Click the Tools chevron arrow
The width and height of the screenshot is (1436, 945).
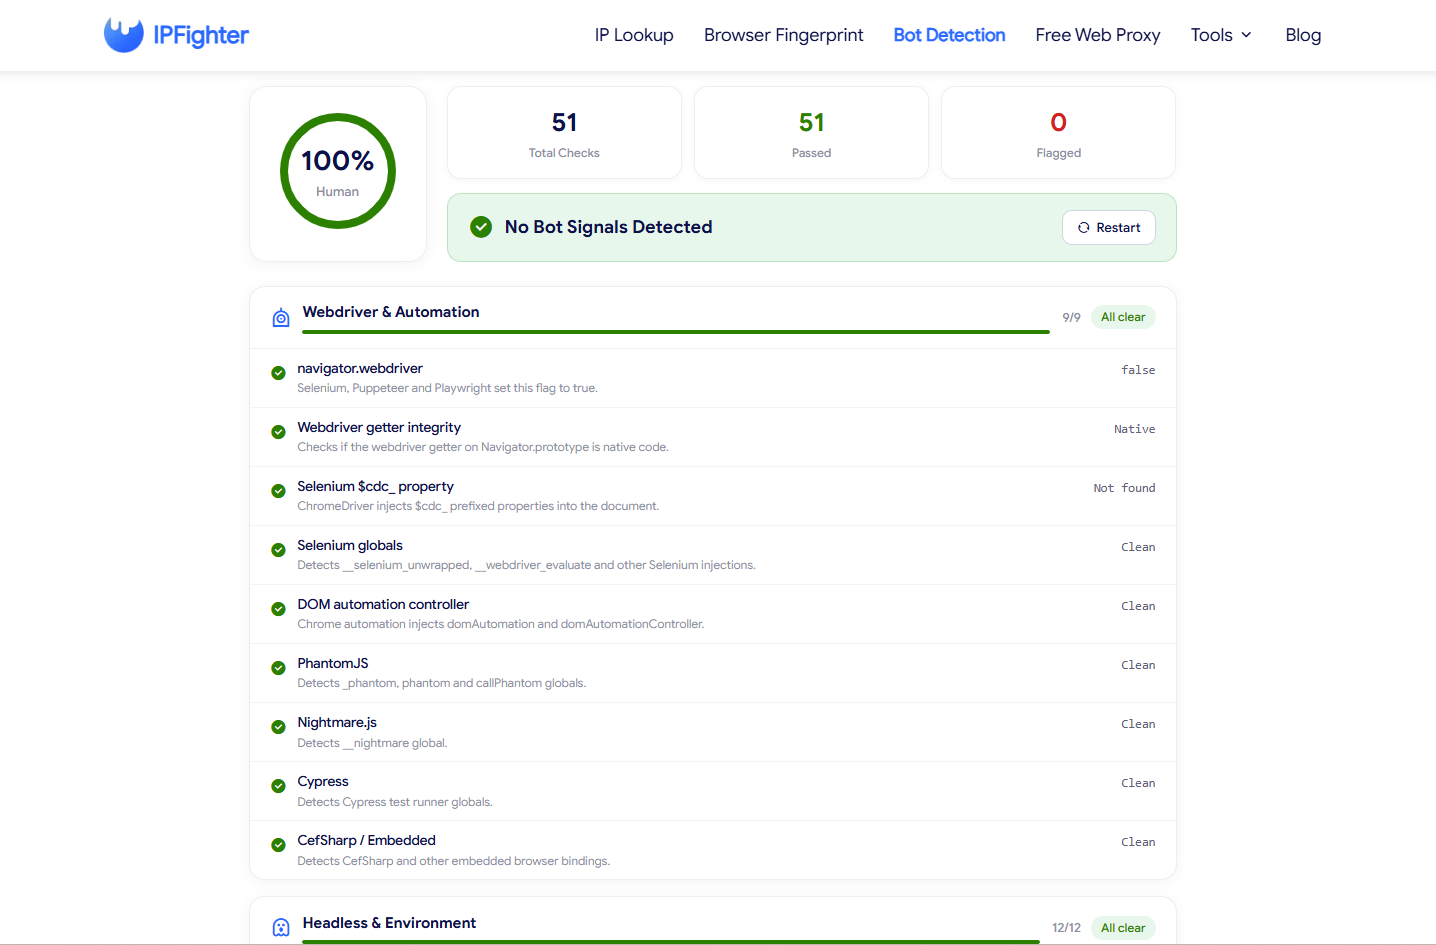(x=1246, y=35)
